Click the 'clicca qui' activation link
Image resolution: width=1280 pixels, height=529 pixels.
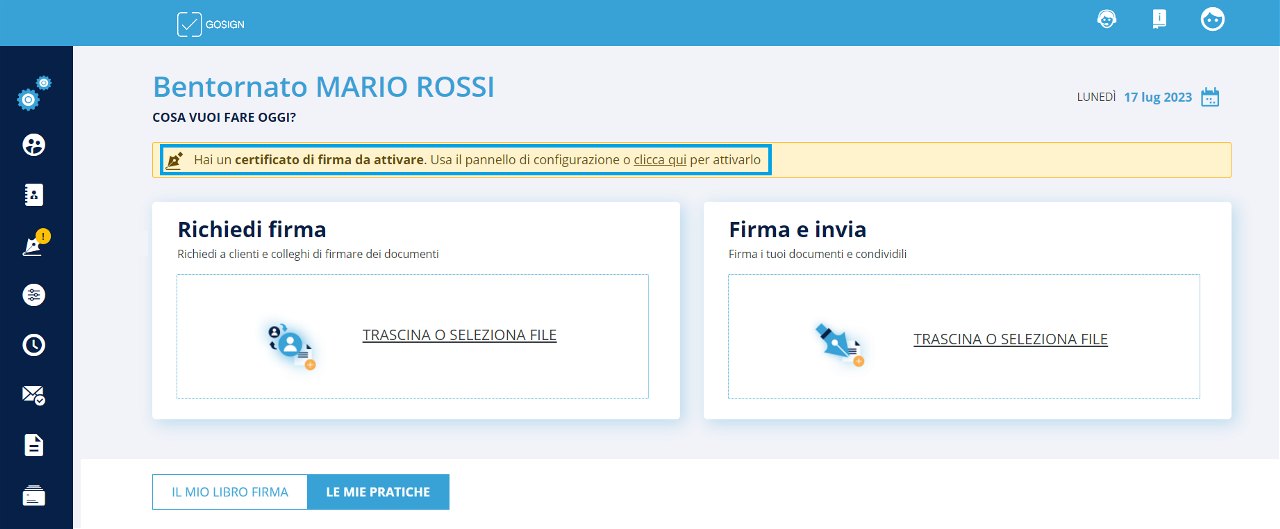coord(660,160)
